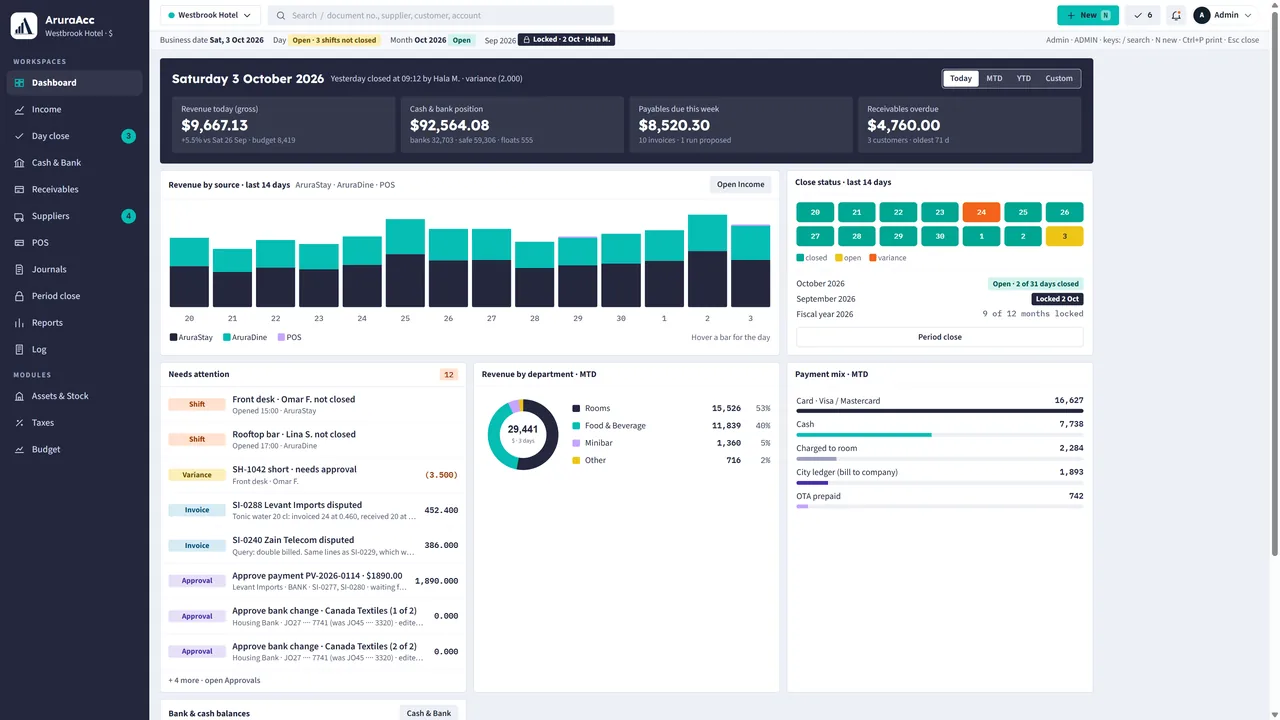
Task: Click the Needs attention count badge 12
Action: pyautogui.click(x=449, y=374)
